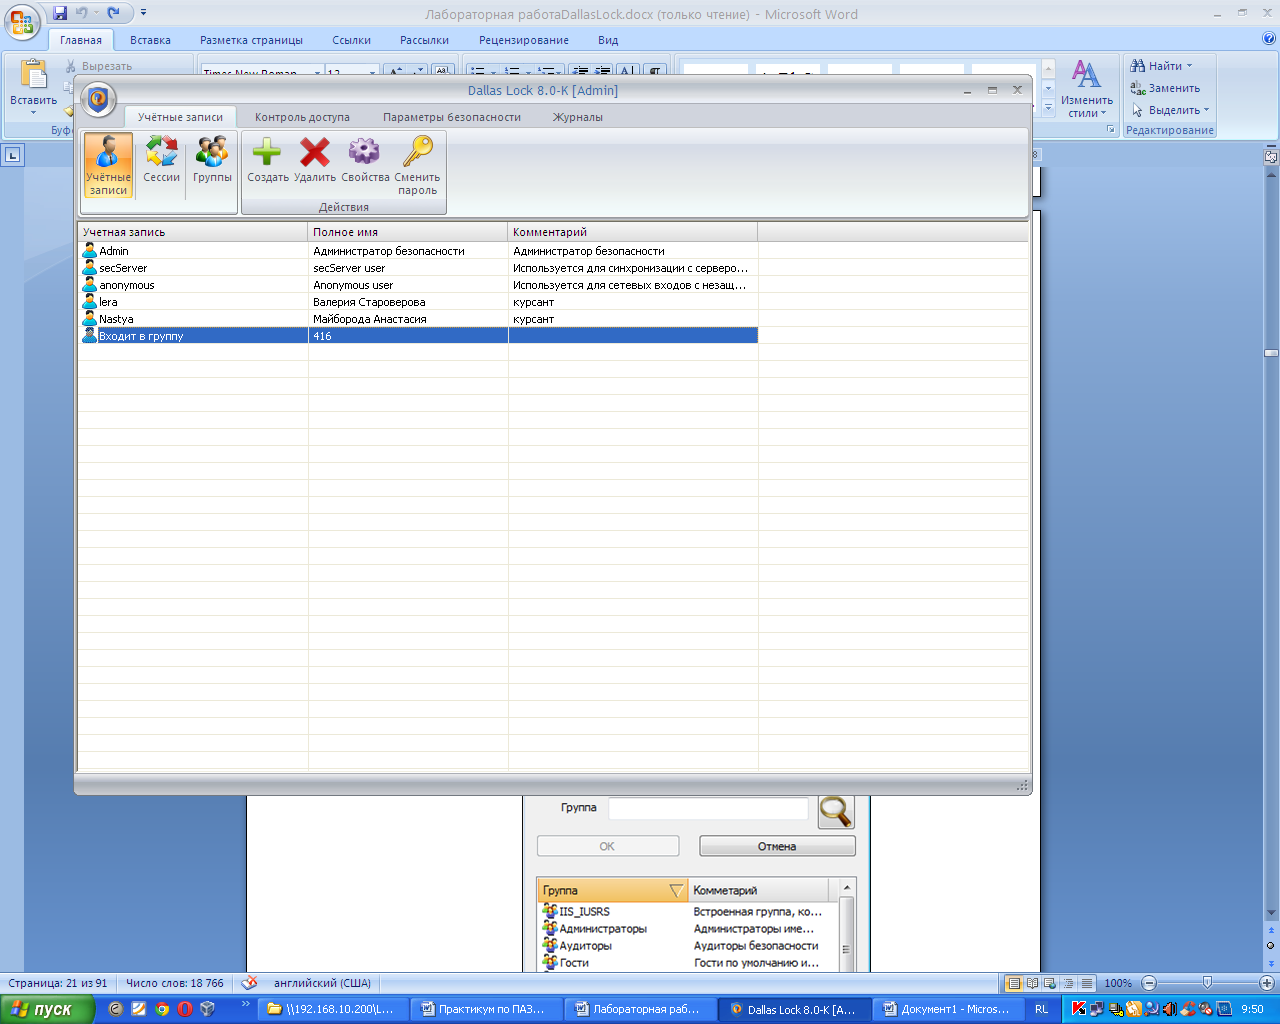Screen dimensions: 1280x1024
Task: Click 100% zoom level in status bar
Action: [x=1118, y=983]
